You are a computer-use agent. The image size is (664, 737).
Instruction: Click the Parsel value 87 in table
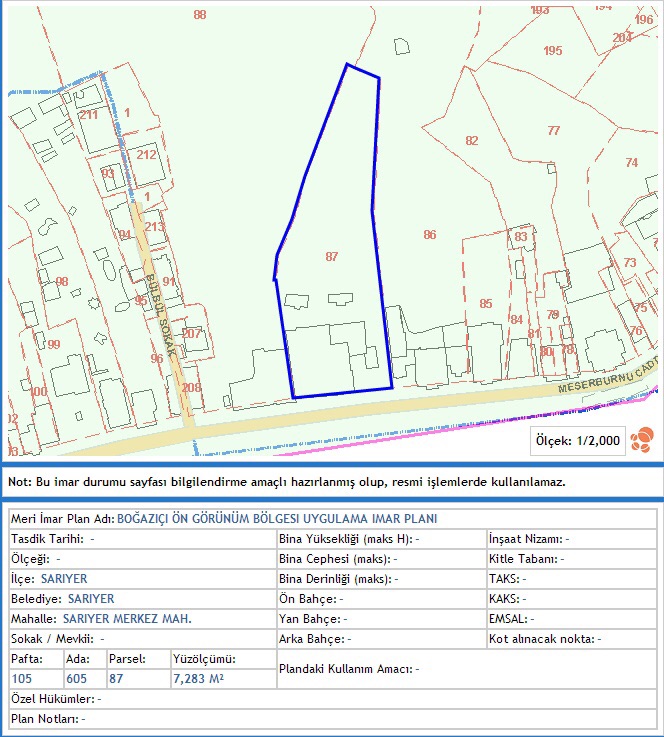point(117,679)
